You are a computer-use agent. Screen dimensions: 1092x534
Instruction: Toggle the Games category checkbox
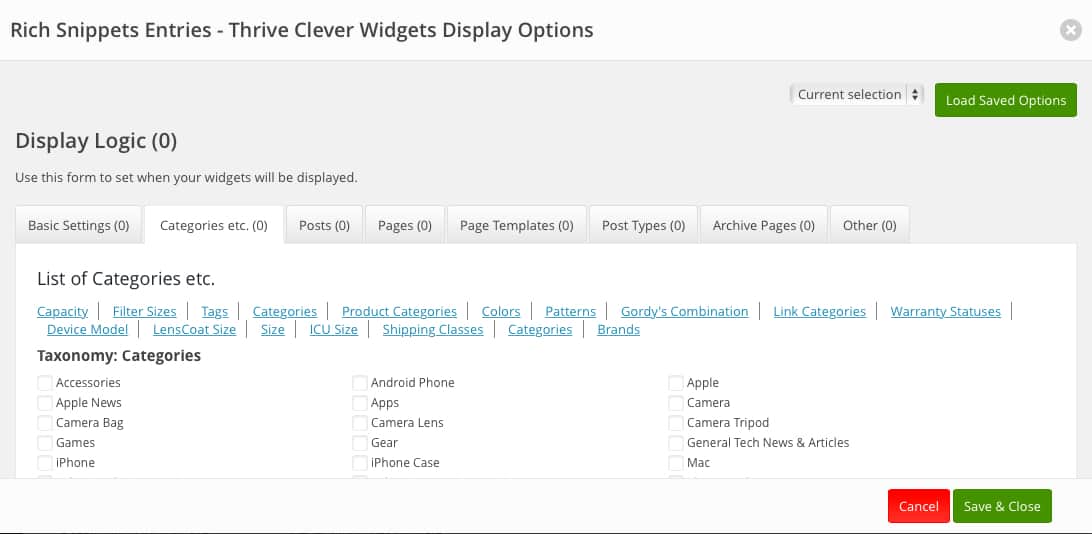coord(45,443)
